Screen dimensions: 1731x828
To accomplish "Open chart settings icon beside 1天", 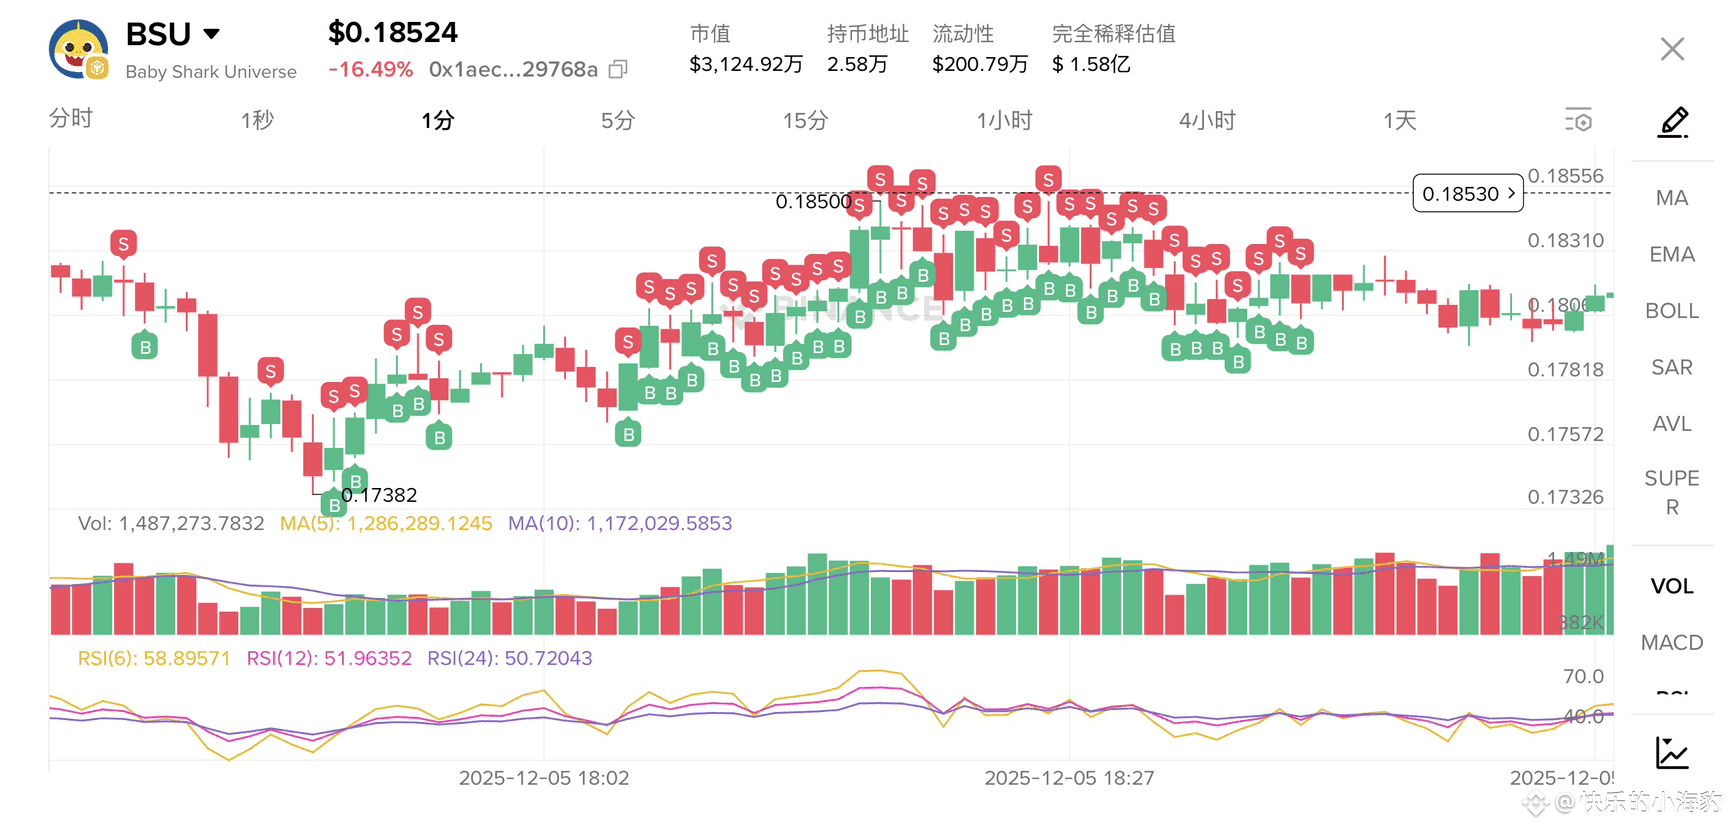I will pyautogui.click(x=1578, y=121).
